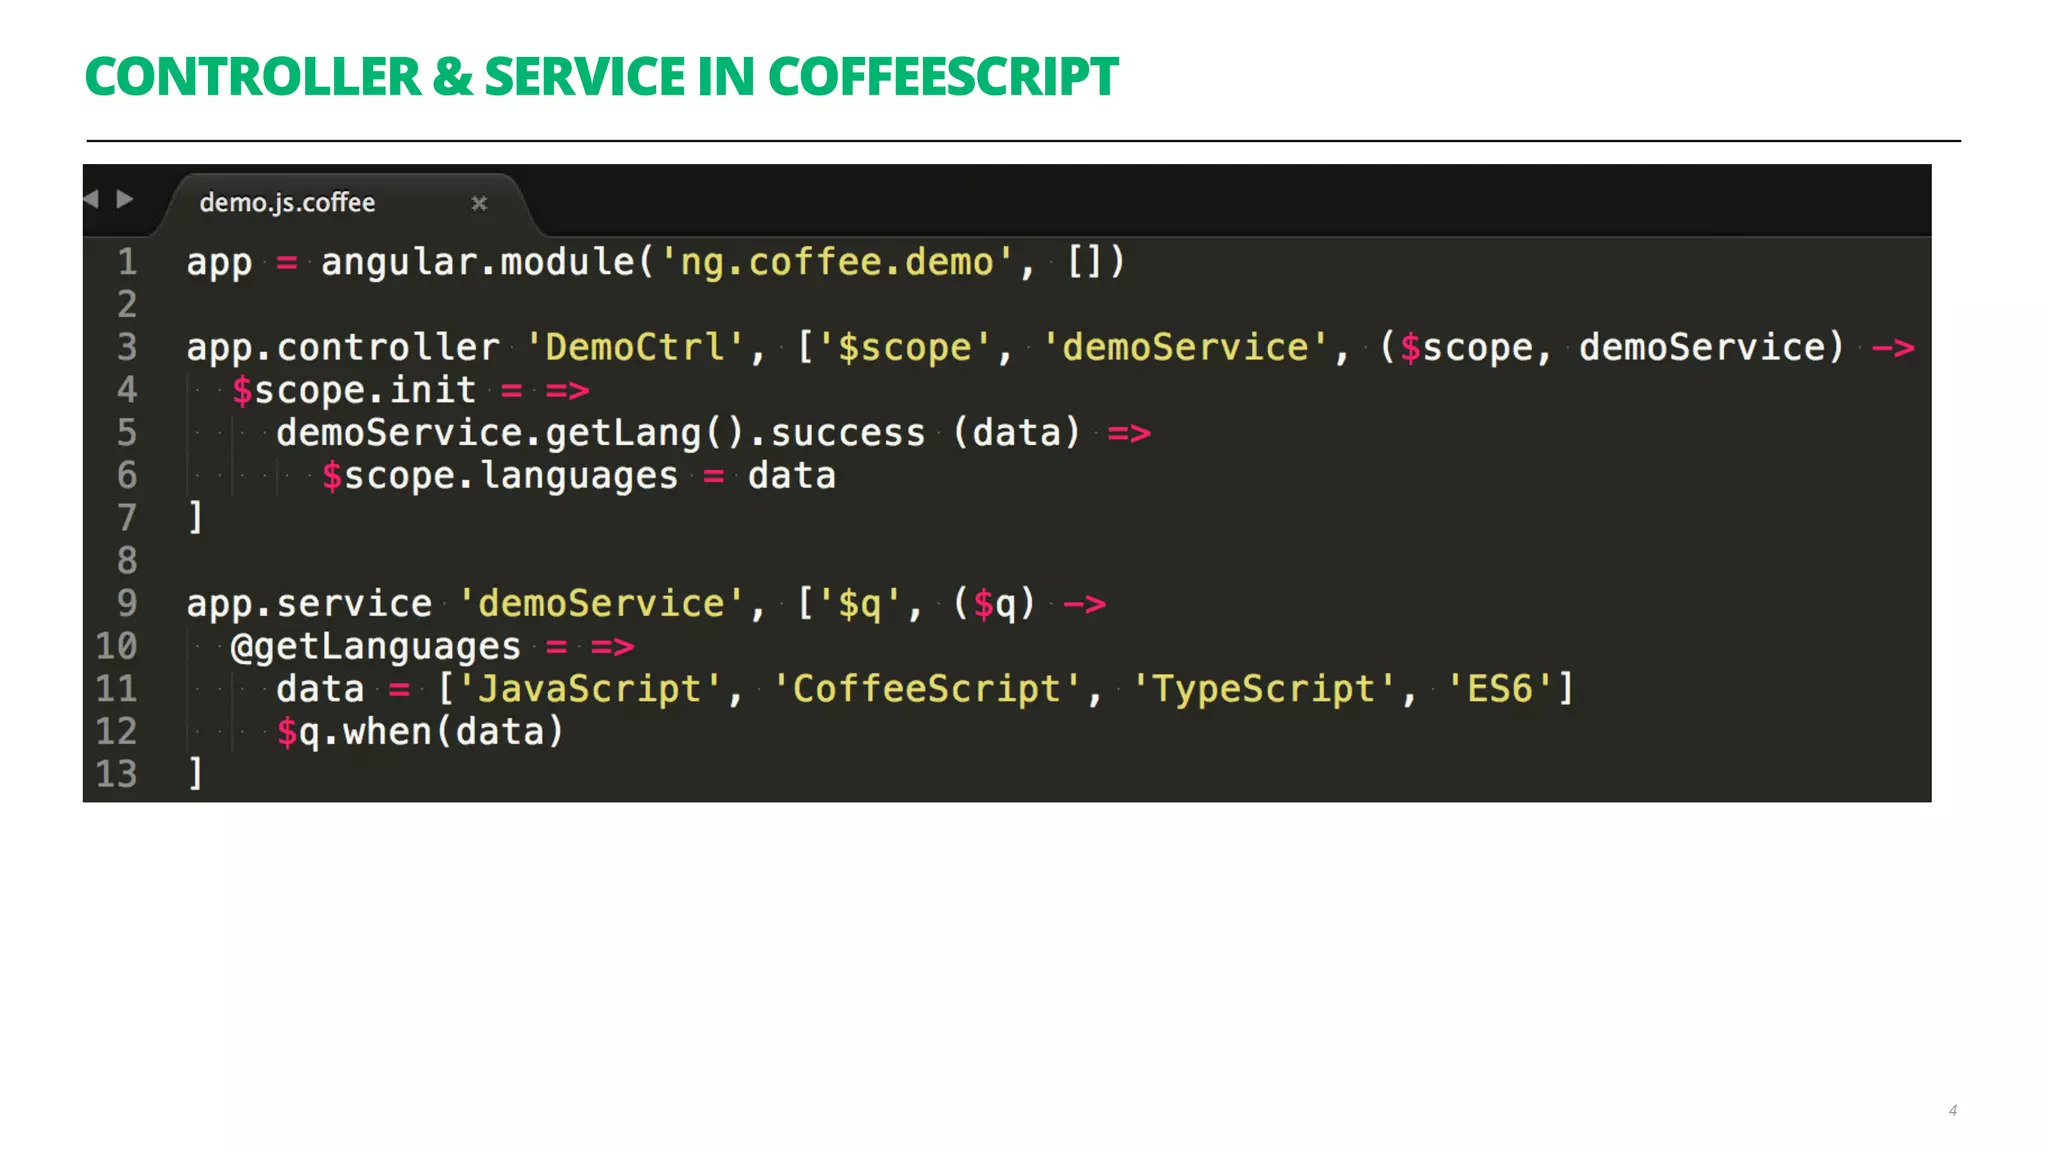Click angular.module on line 1
Screen dimensions: 2048x1152
point(477,262)
